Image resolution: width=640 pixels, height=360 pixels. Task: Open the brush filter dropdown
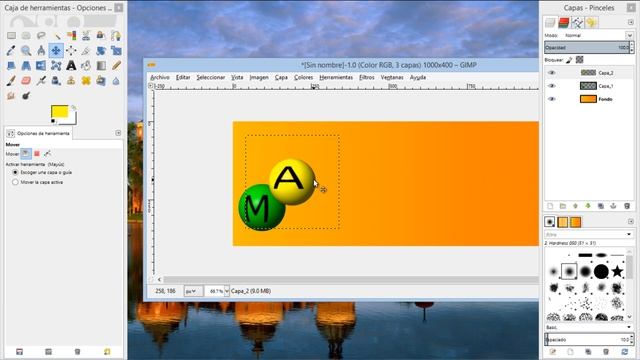629,234
